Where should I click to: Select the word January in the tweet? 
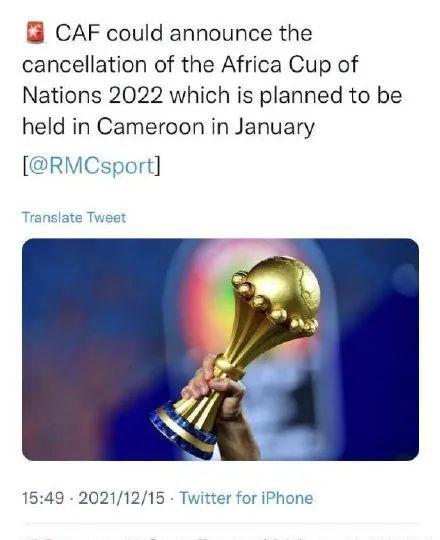274,127
